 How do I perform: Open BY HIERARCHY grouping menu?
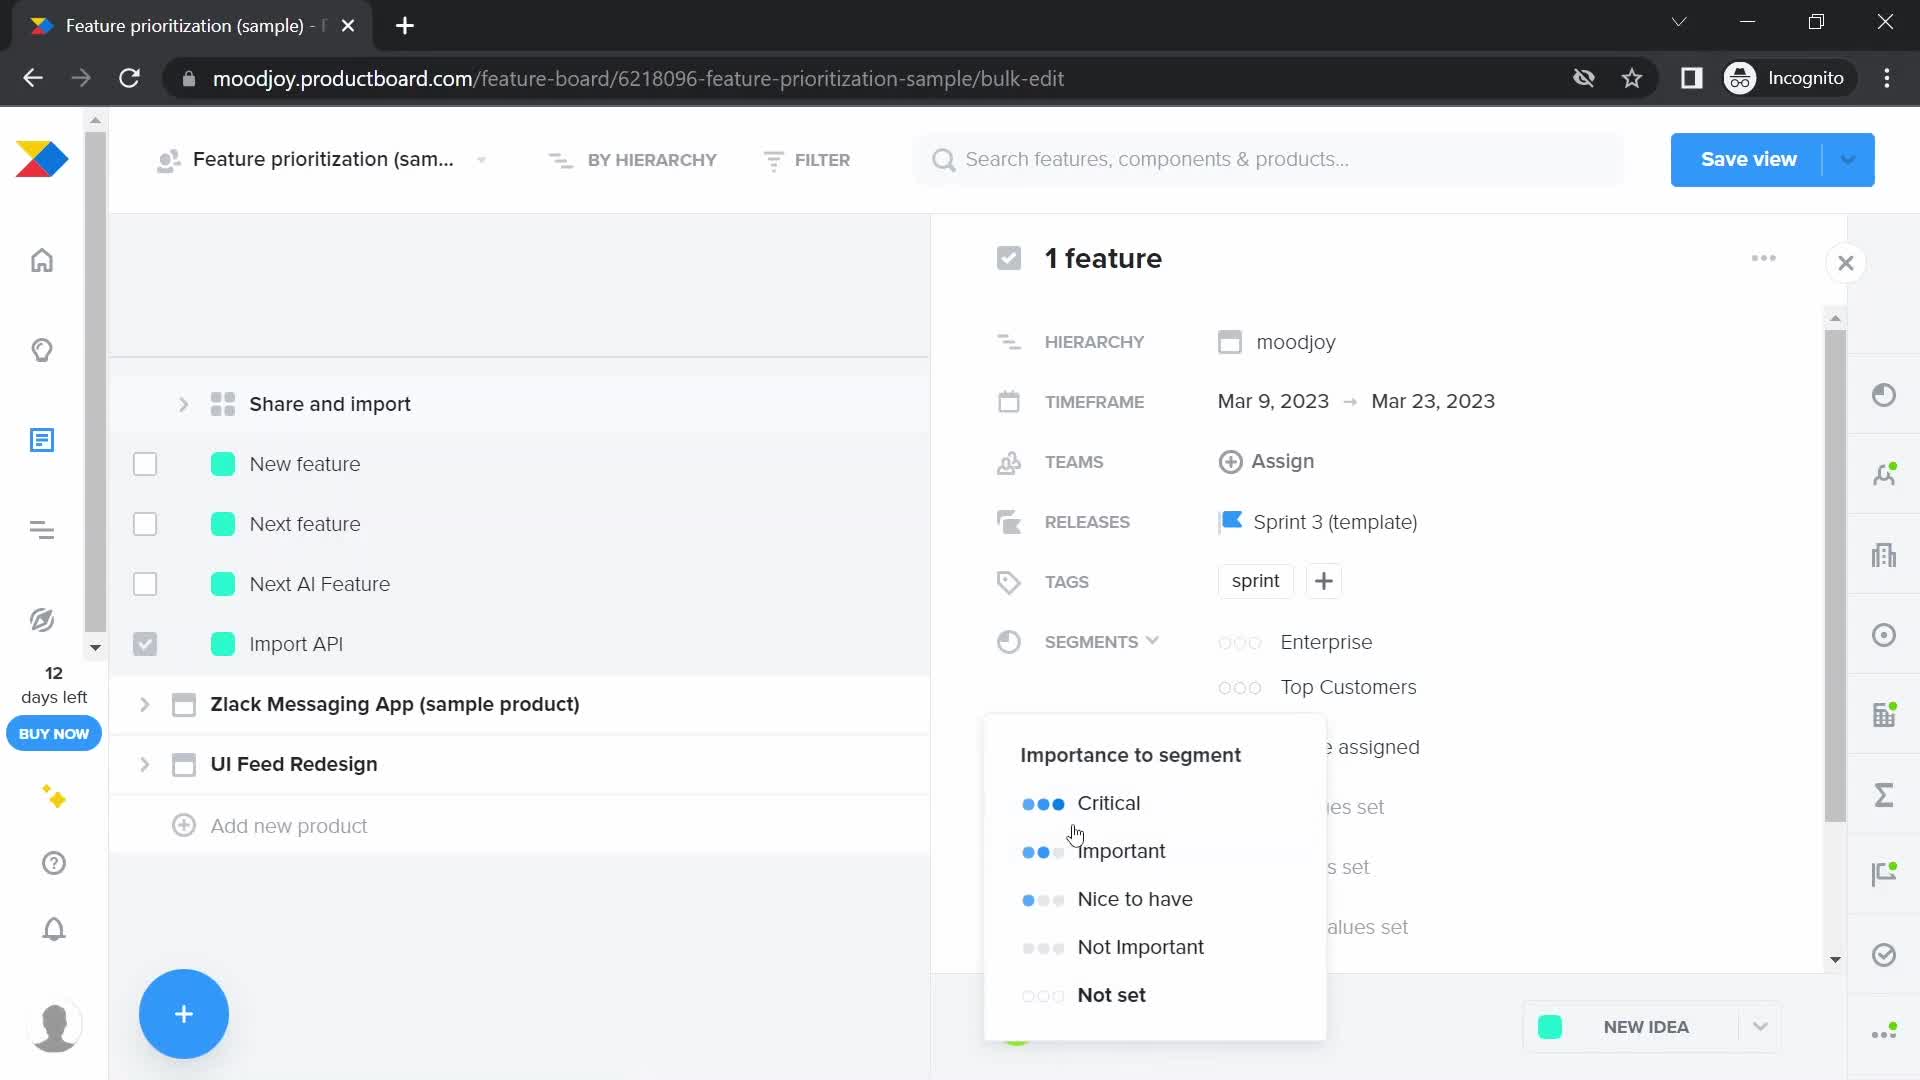[x=633, y=160]
